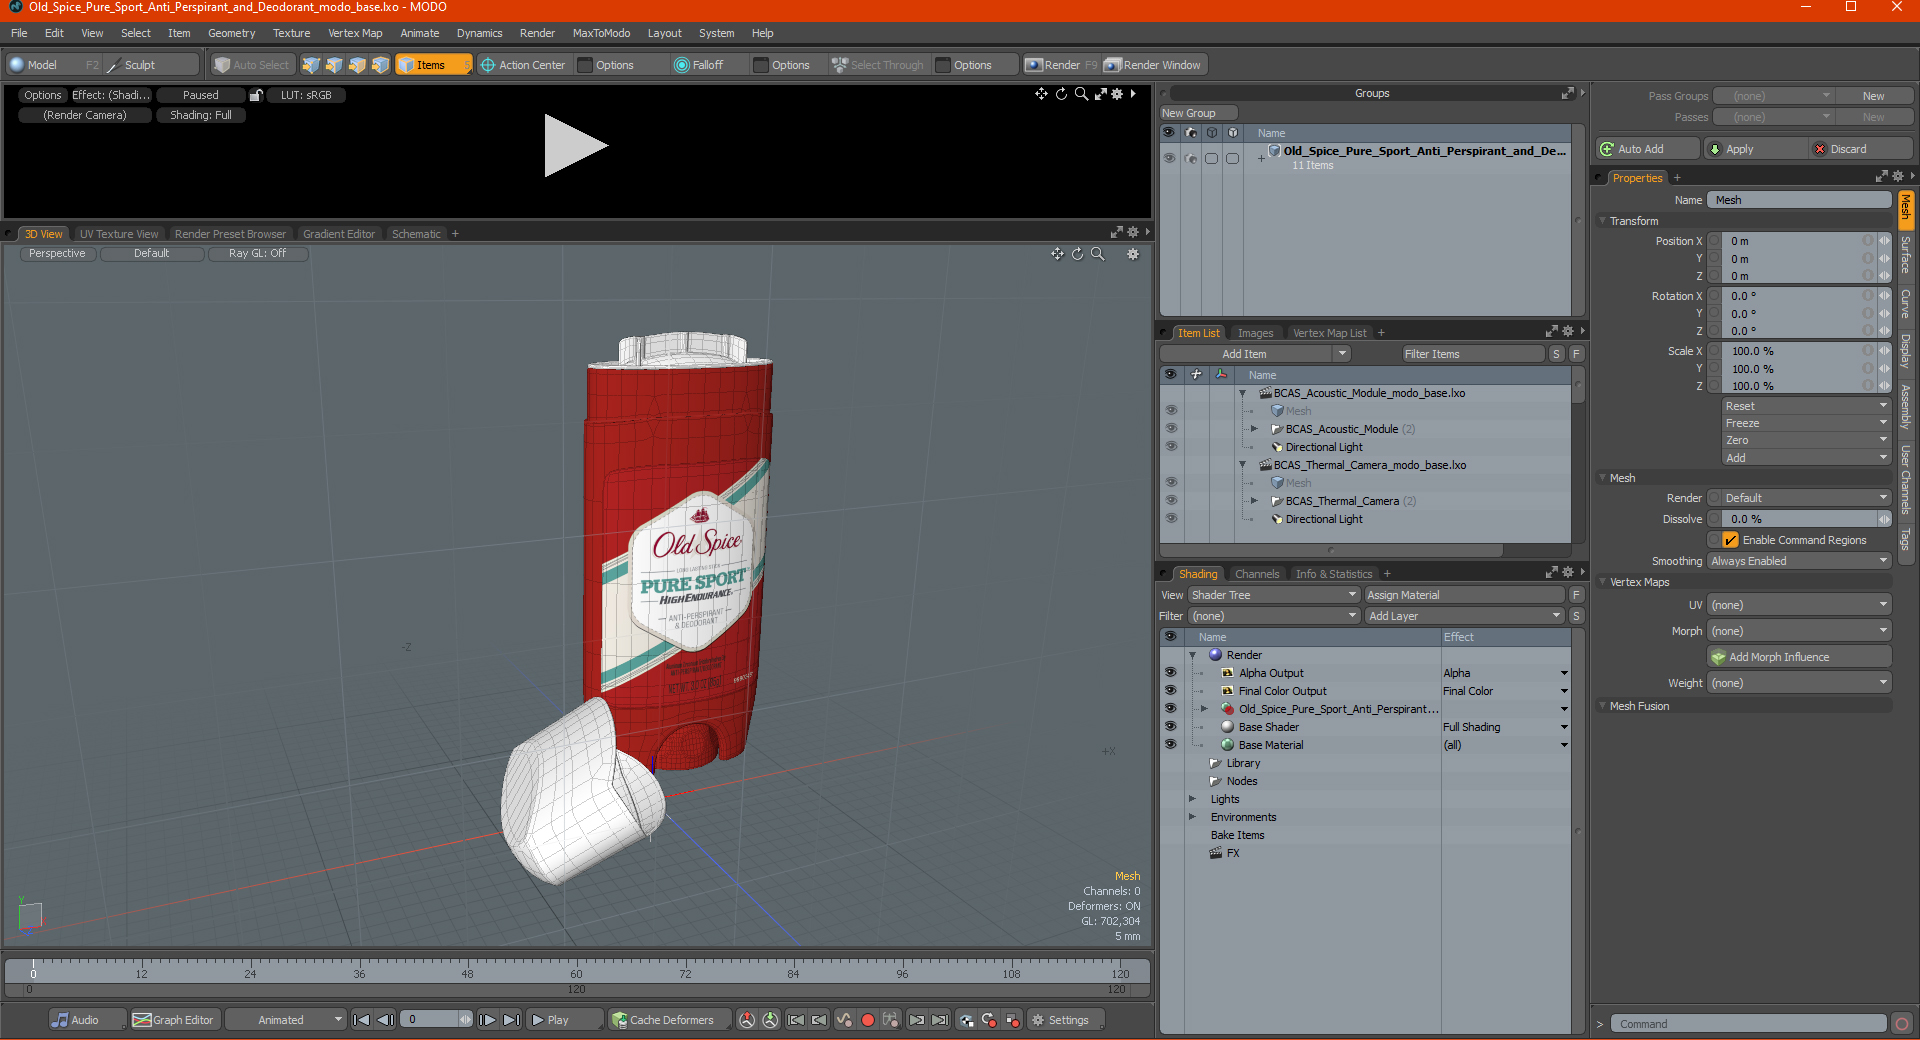
Task: Expand Lights in shader tree
Action: 1192,799
